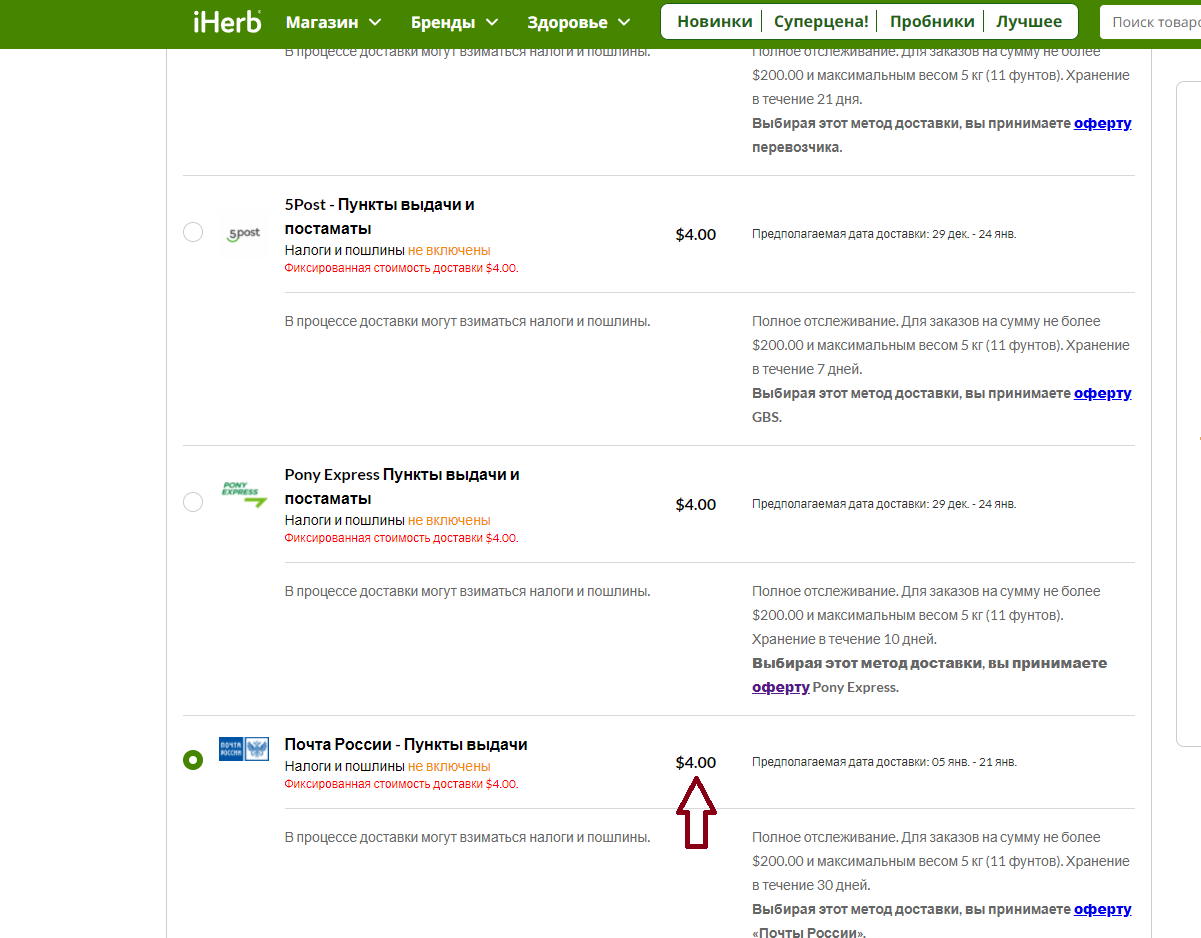Image resolution: width=1201 pixels, height=938 pixels.
Task: Click Почта России fixed delivery cost red note
Action: click(x=401, y=784)
